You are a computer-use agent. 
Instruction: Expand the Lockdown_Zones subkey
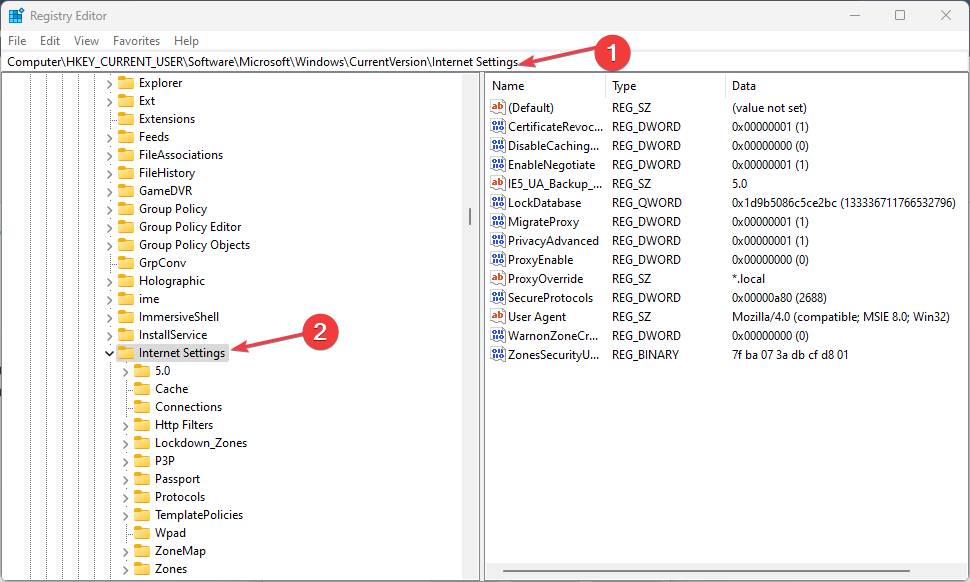[x=126, y=443]
